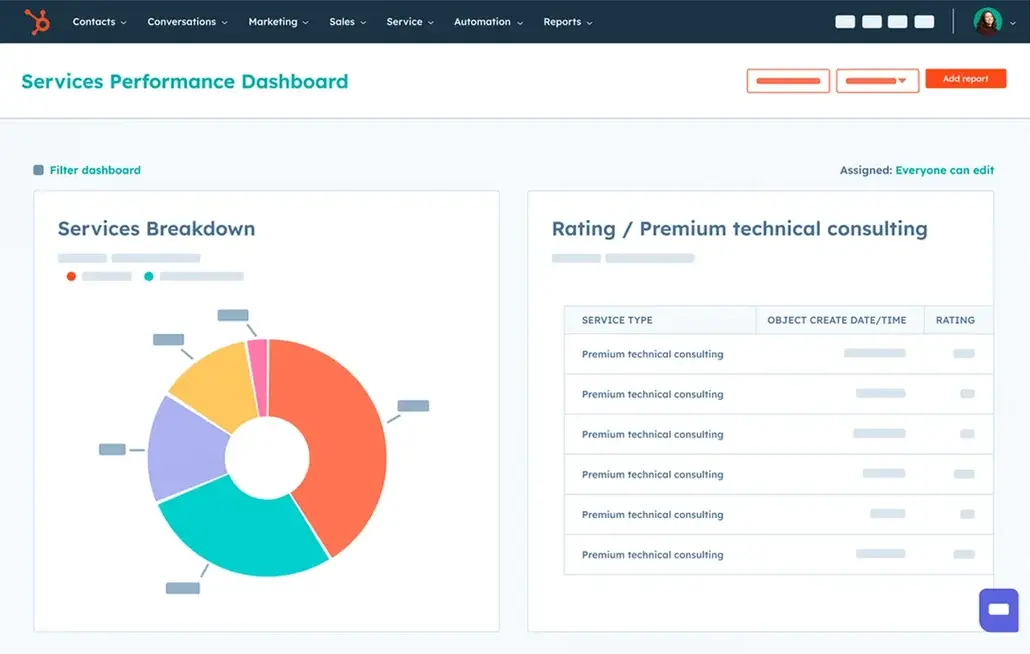Open the account menu chevron beside the avatar

click(x=1012, y=22)
